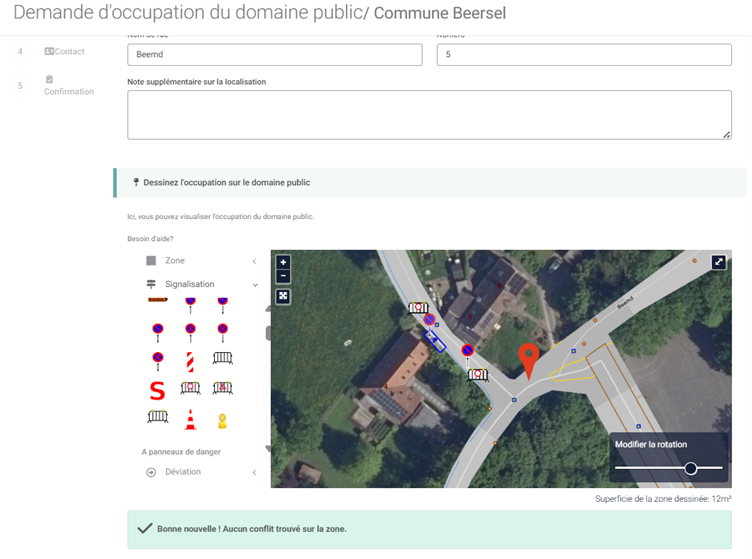Click the house number field
The height and width of the screenshot is (559, 752).
(584, 55)
